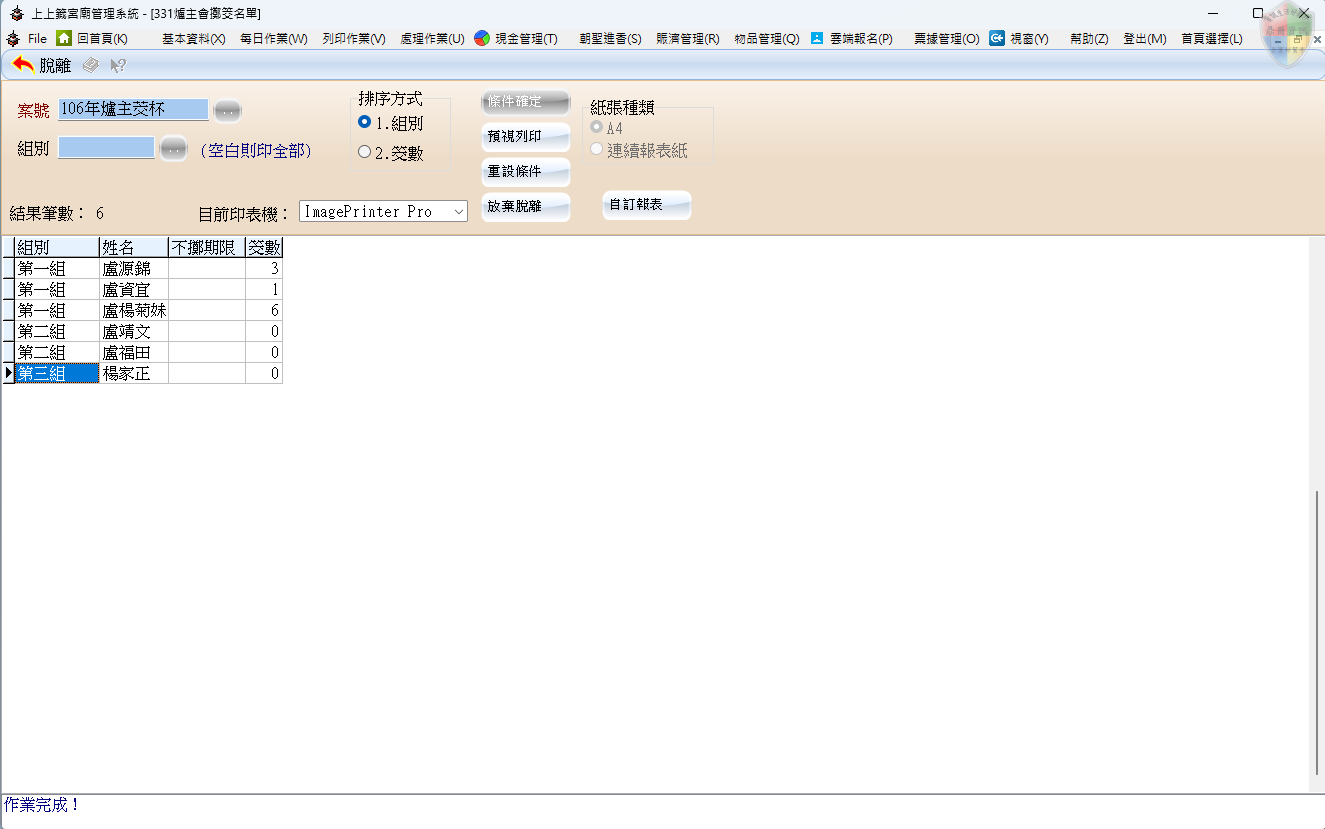
Task: Click the pie chart icon for 現金管理
Action: tap(482, 38)
